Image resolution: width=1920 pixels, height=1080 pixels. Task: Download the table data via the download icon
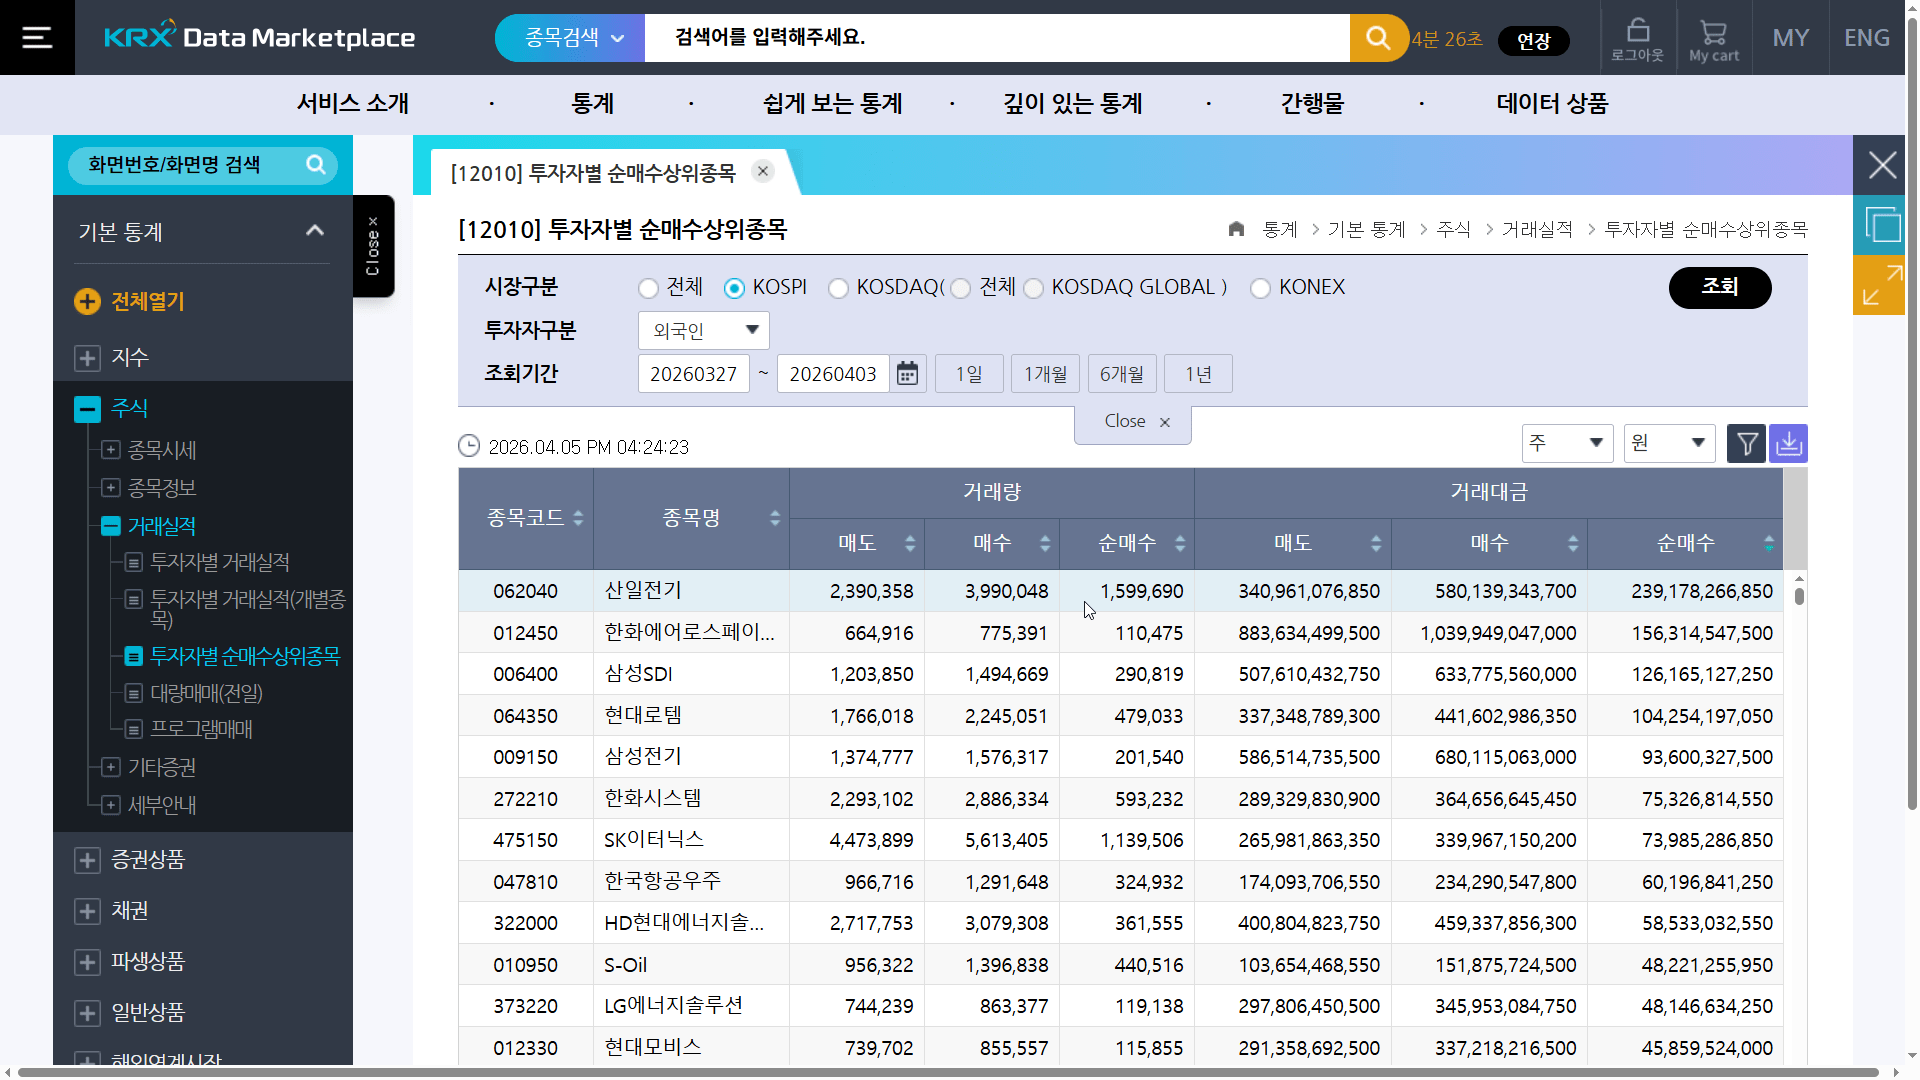tap(1789, 443)
